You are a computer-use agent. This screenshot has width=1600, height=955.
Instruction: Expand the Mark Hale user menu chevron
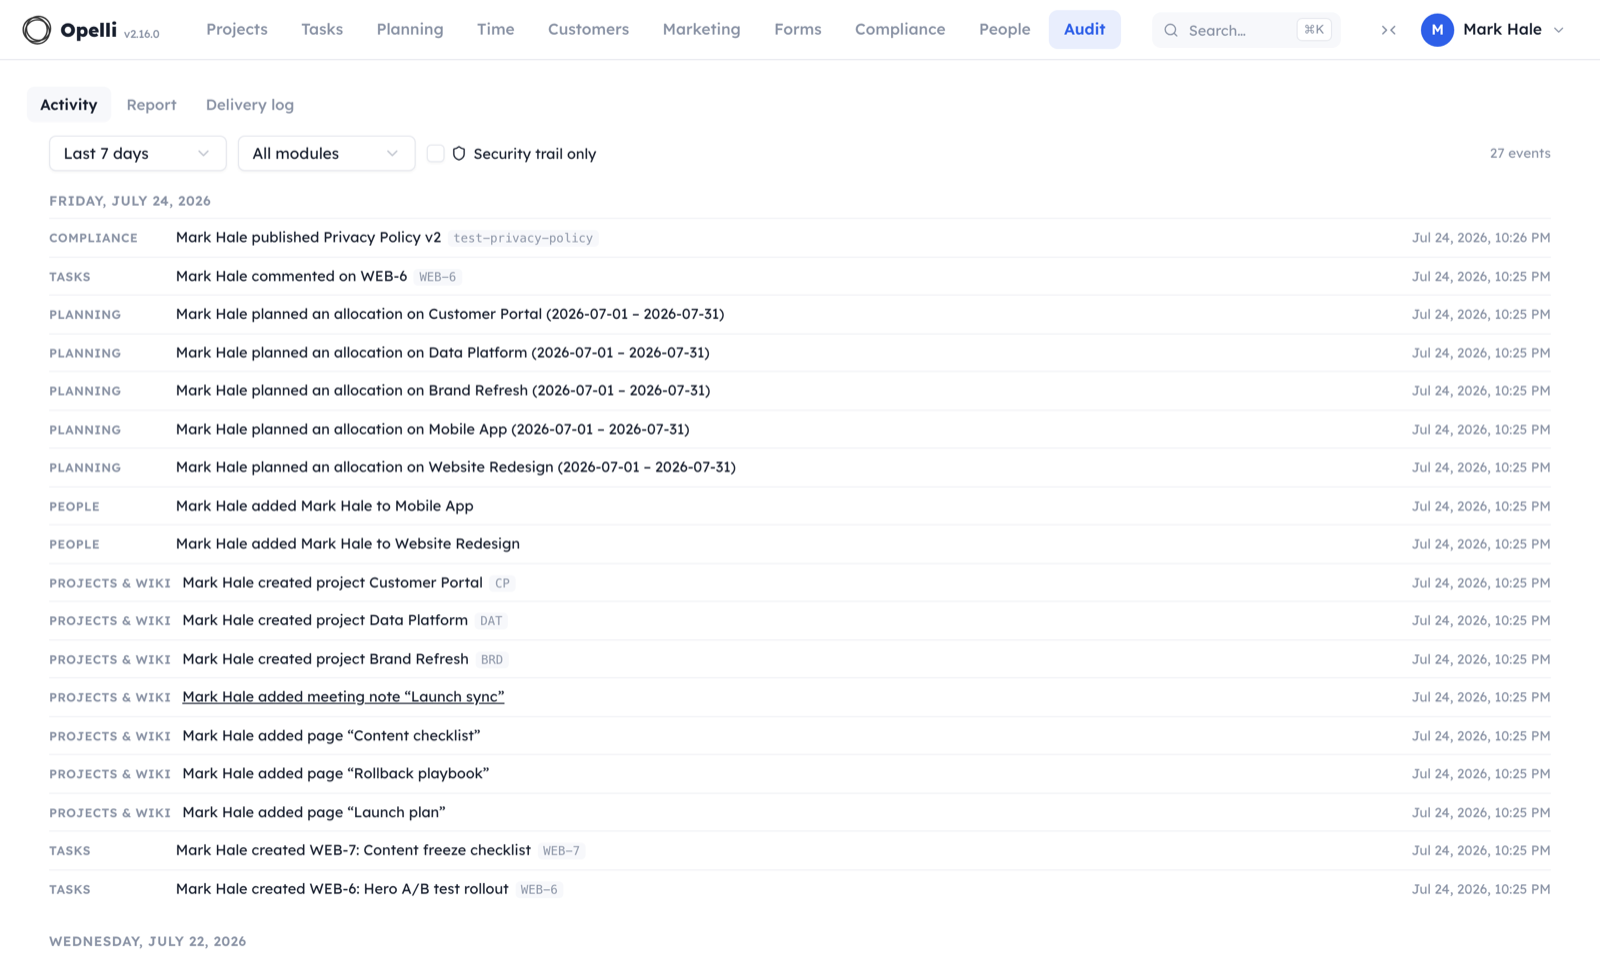click(x=1558, y=30)
